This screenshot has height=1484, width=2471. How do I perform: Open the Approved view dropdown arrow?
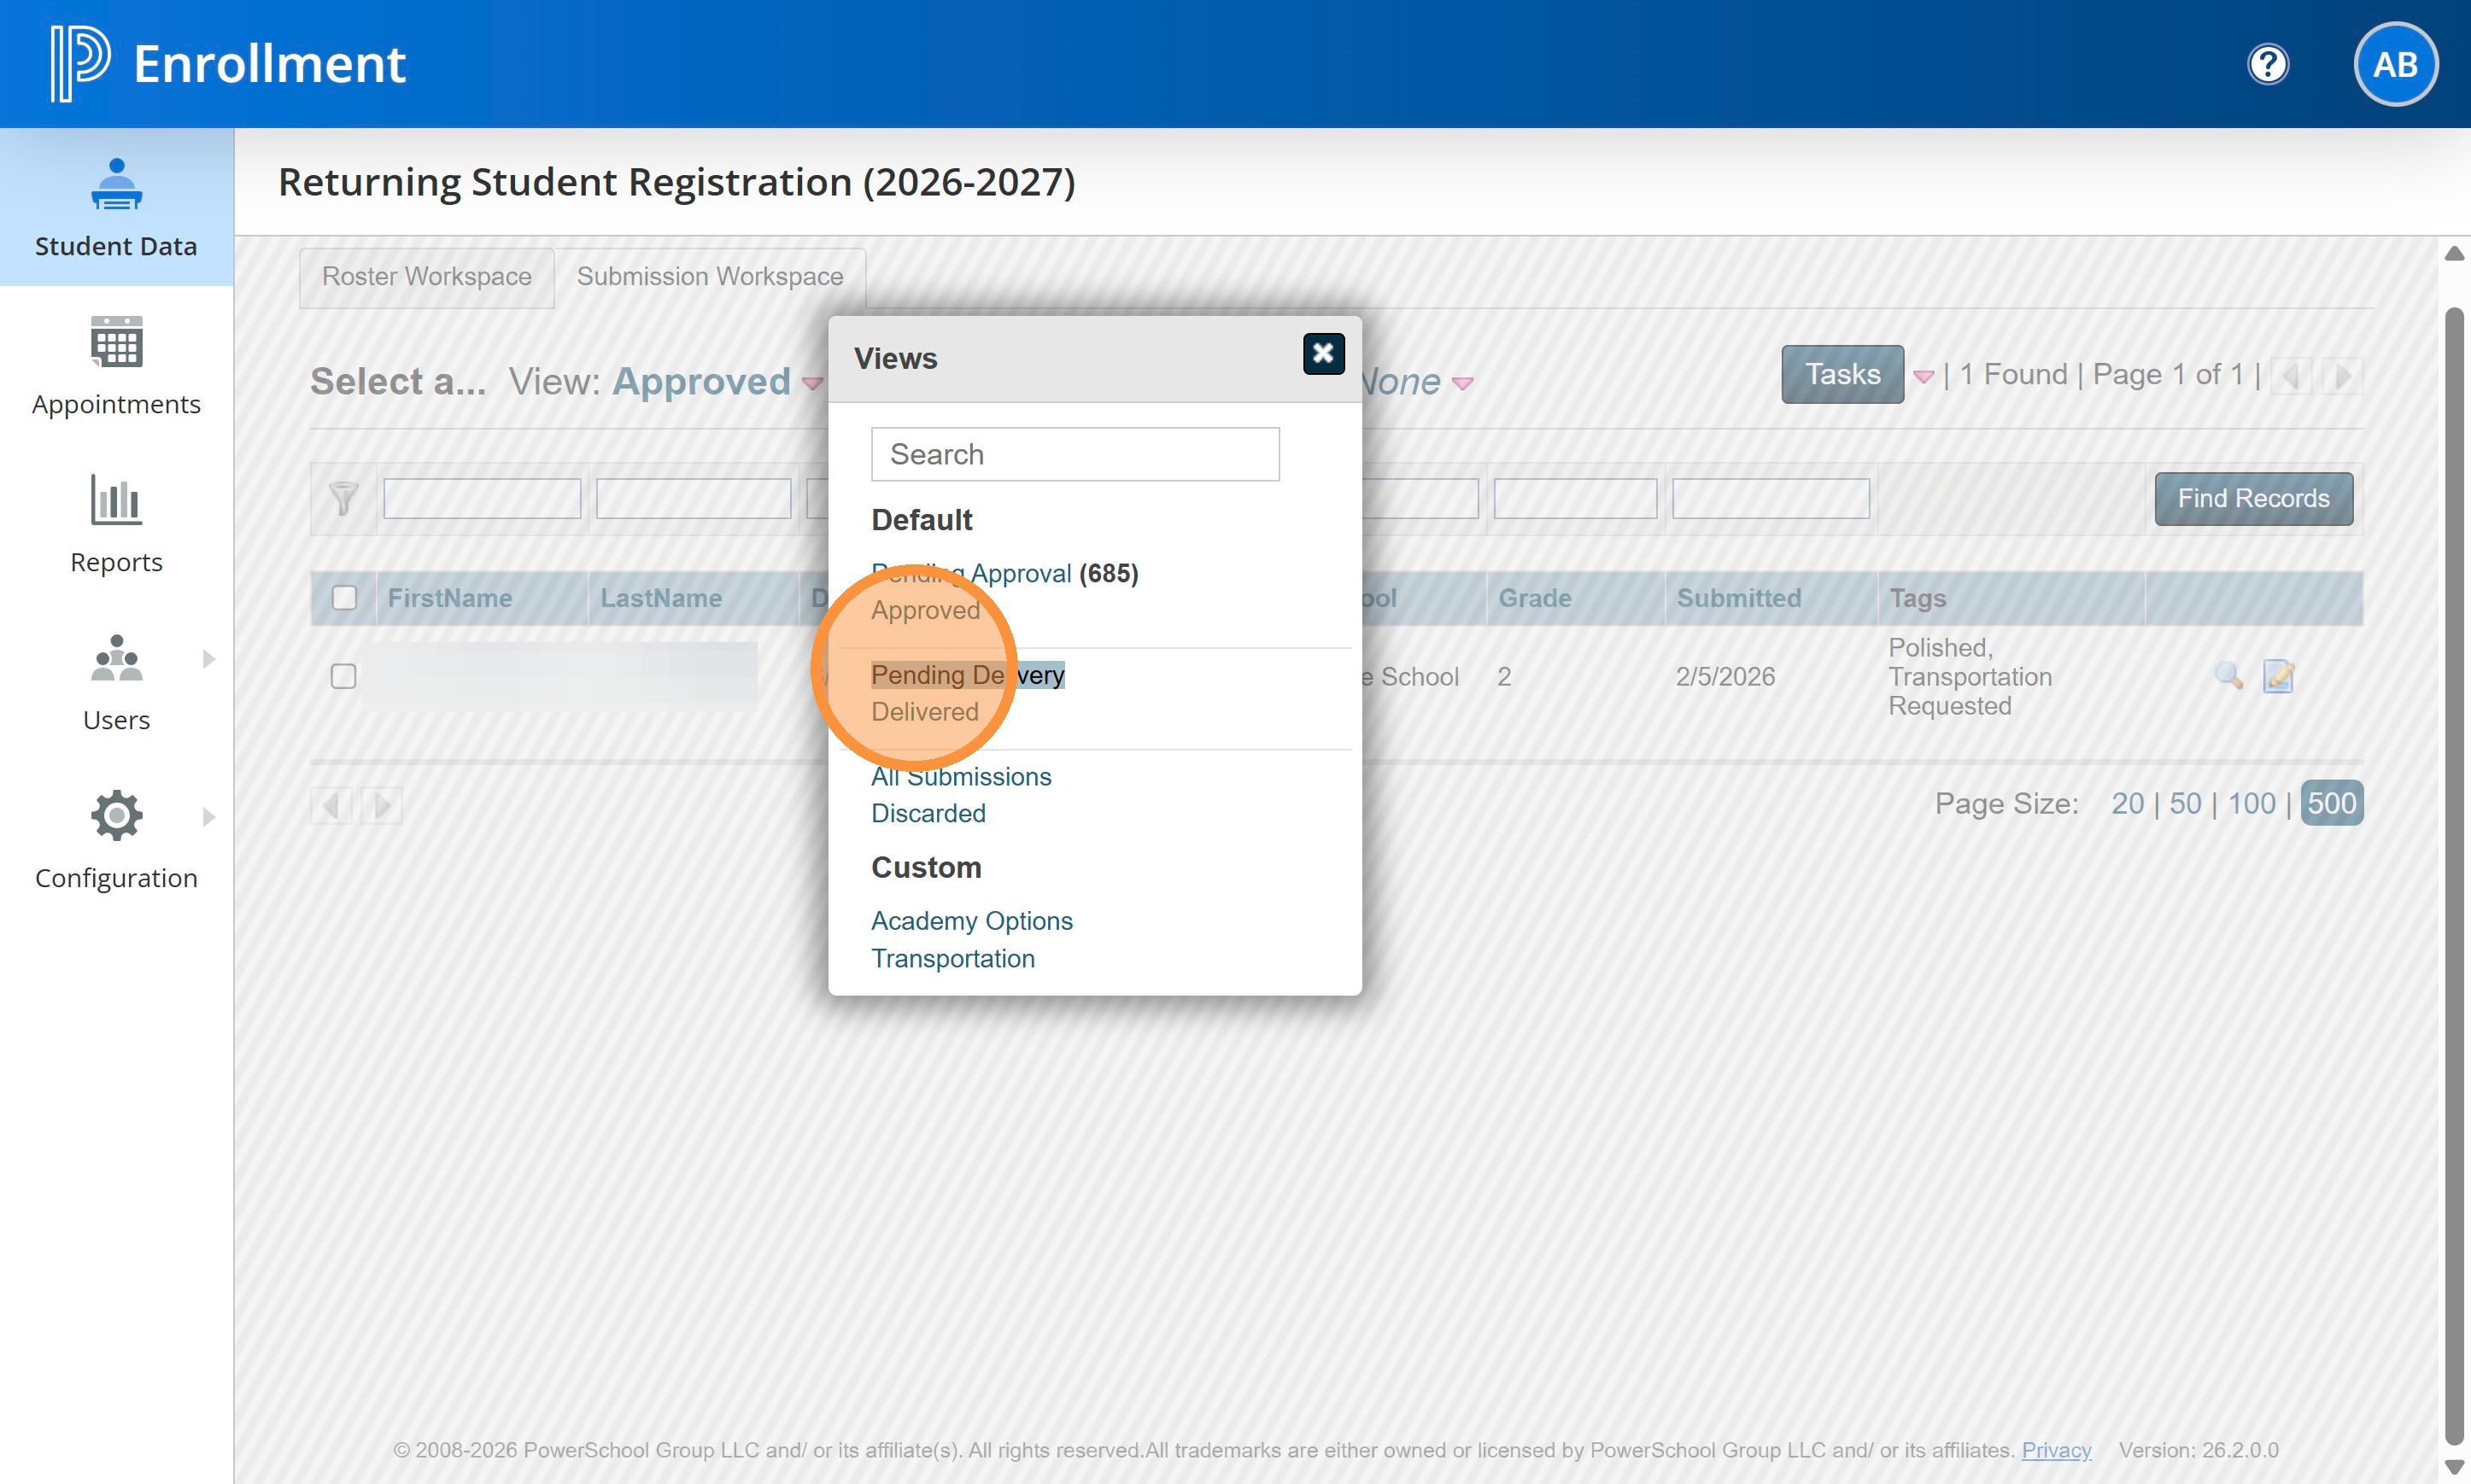tap(812, 384)
